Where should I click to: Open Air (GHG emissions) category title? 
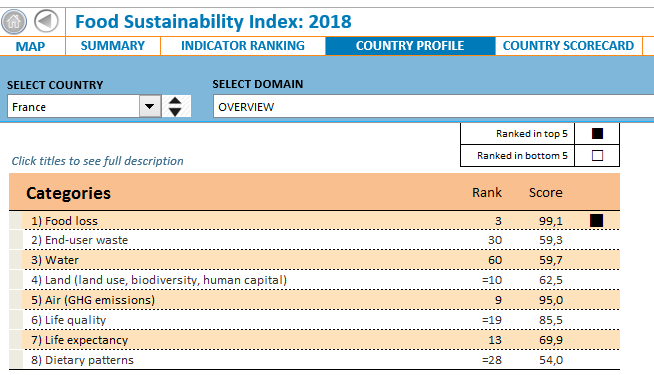tap(93, 300)
